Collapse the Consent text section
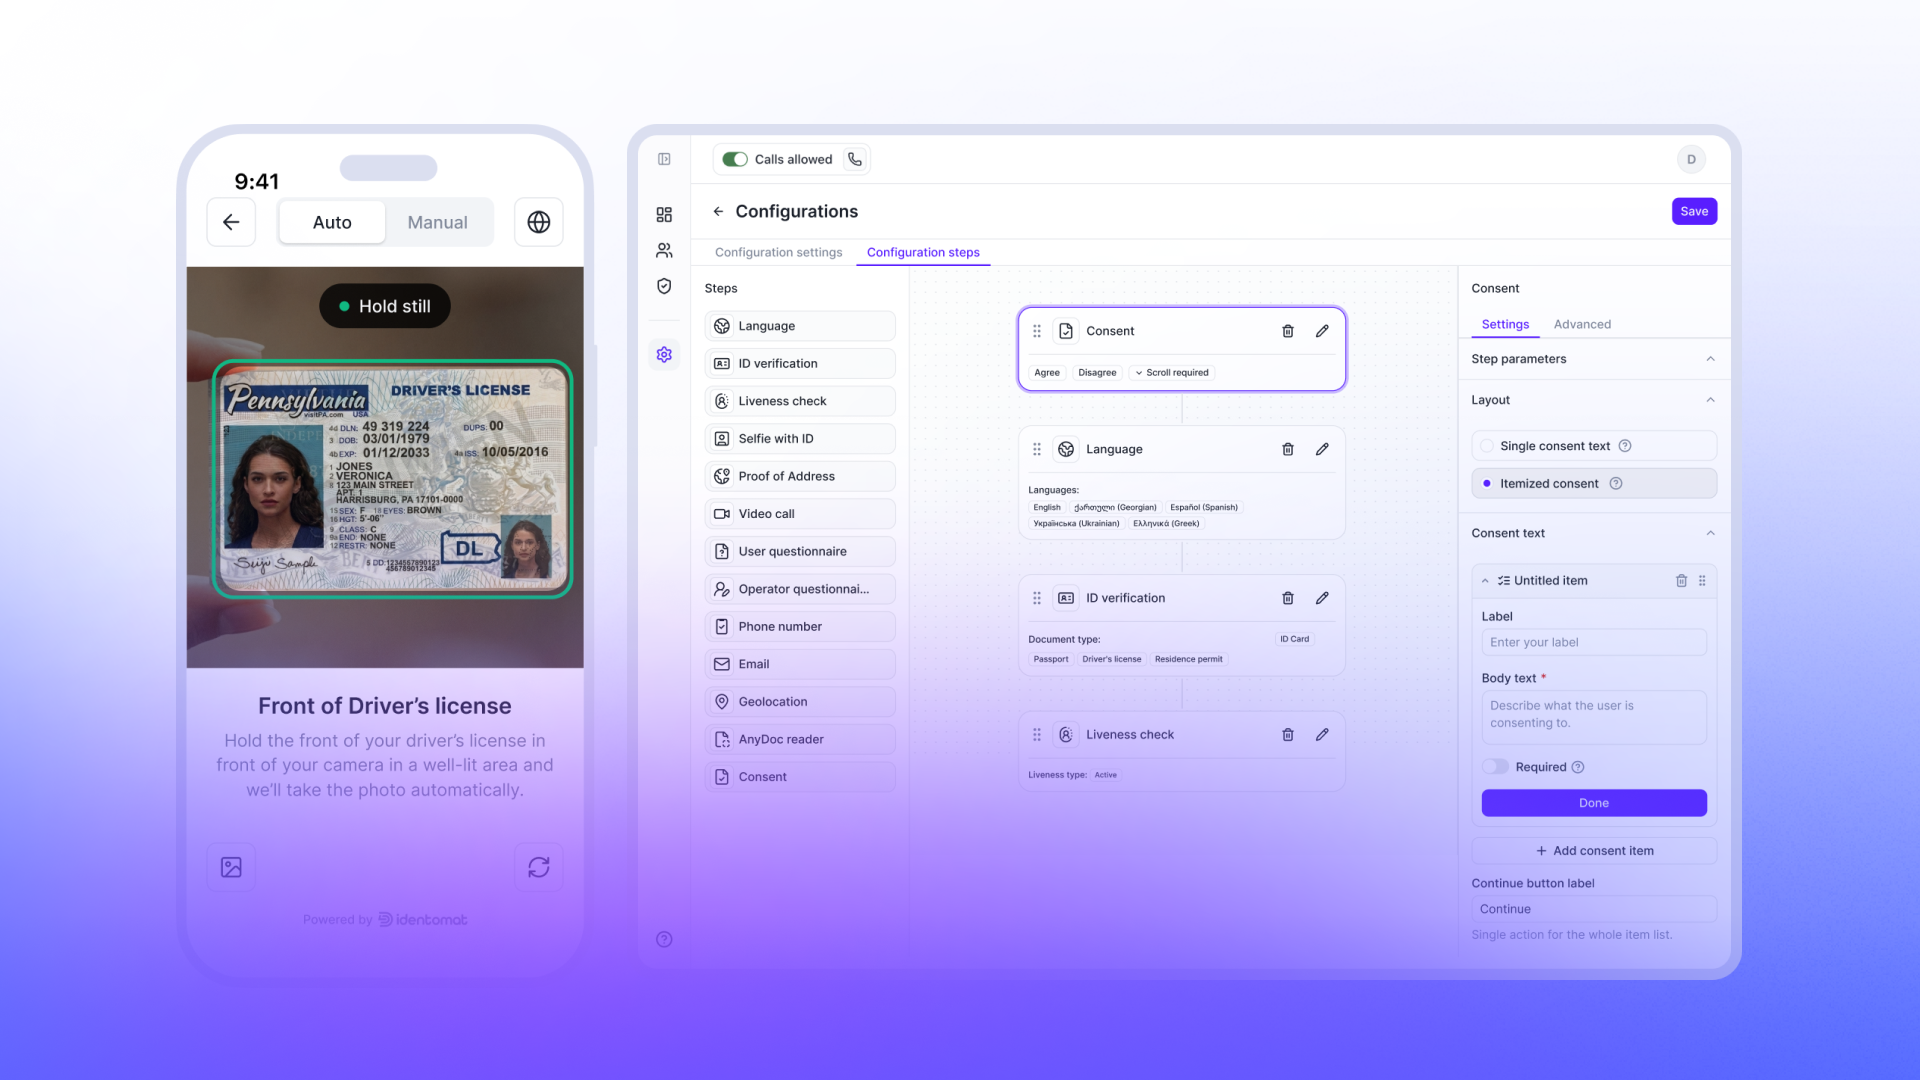Viewport: 1920px width, 1080px height. pyautogui.click(x=1710, y=533)
